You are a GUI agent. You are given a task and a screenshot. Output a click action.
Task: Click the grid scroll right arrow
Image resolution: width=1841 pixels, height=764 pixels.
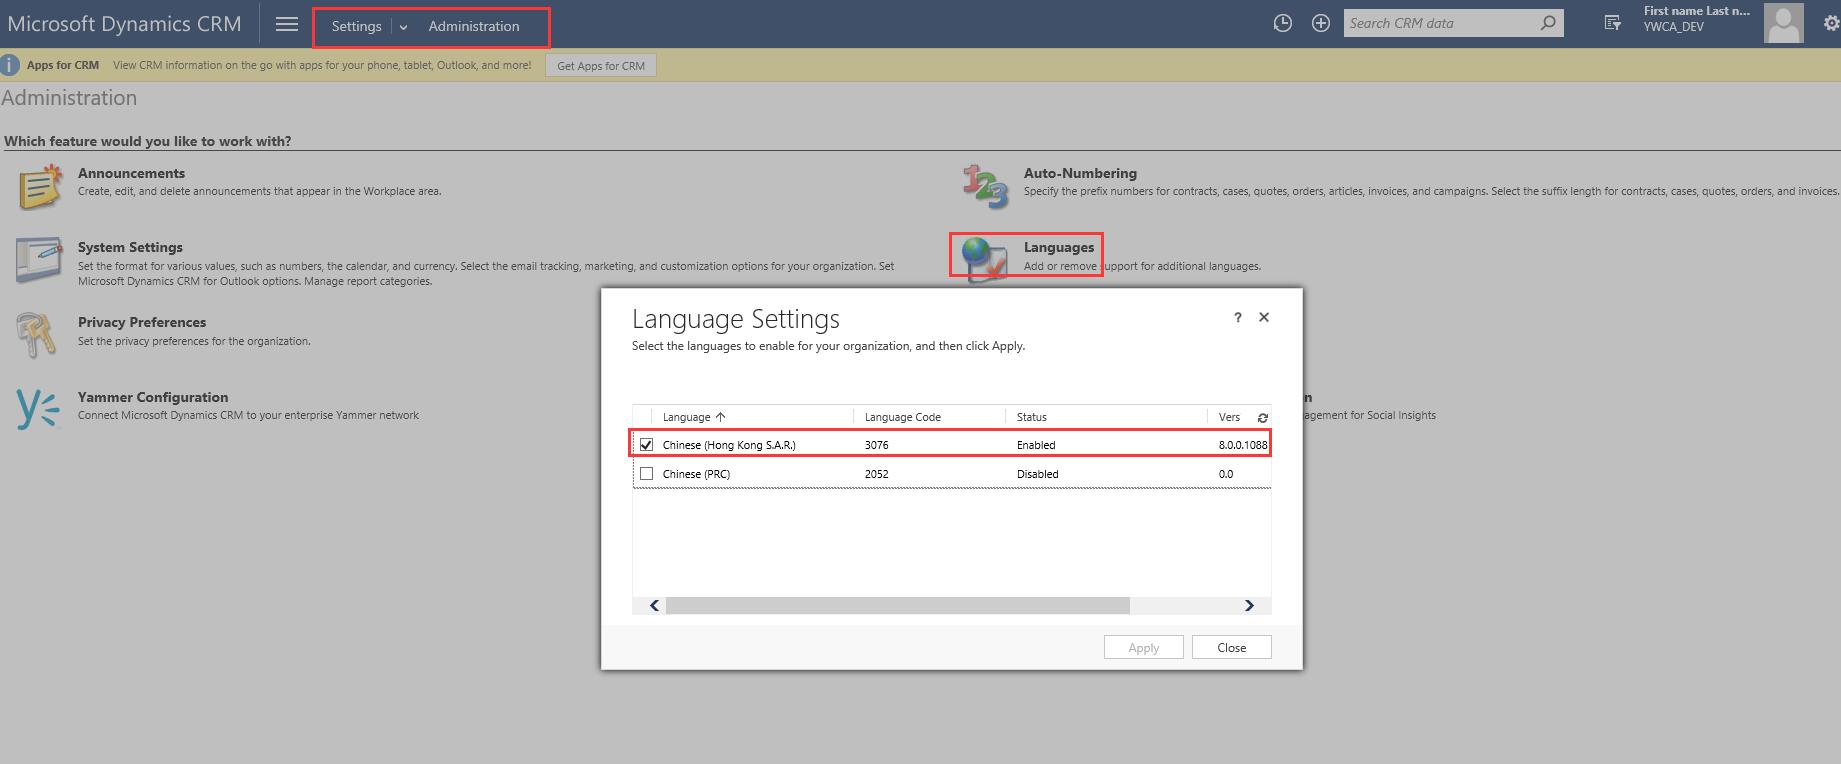1249,605
